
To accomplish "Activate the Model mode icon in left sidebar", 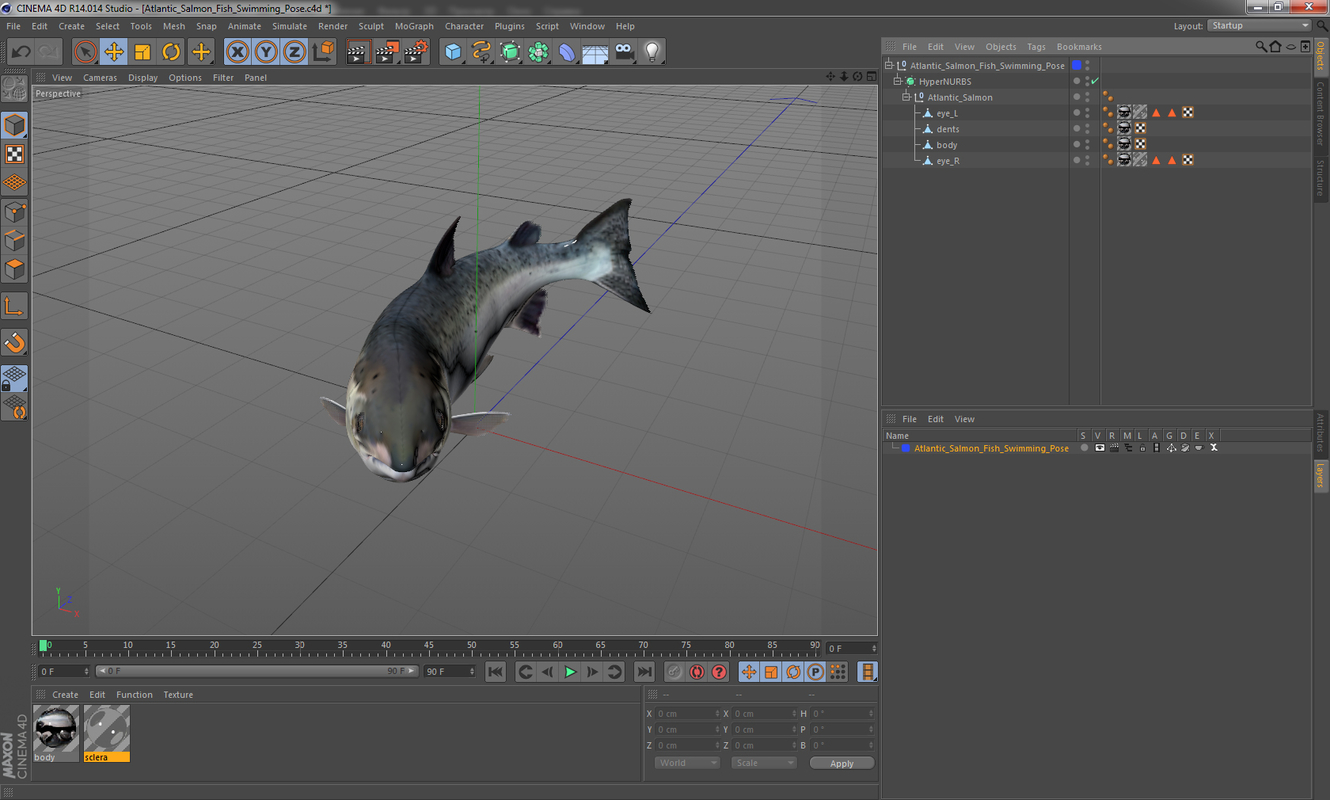I will [x=14, y=125].
